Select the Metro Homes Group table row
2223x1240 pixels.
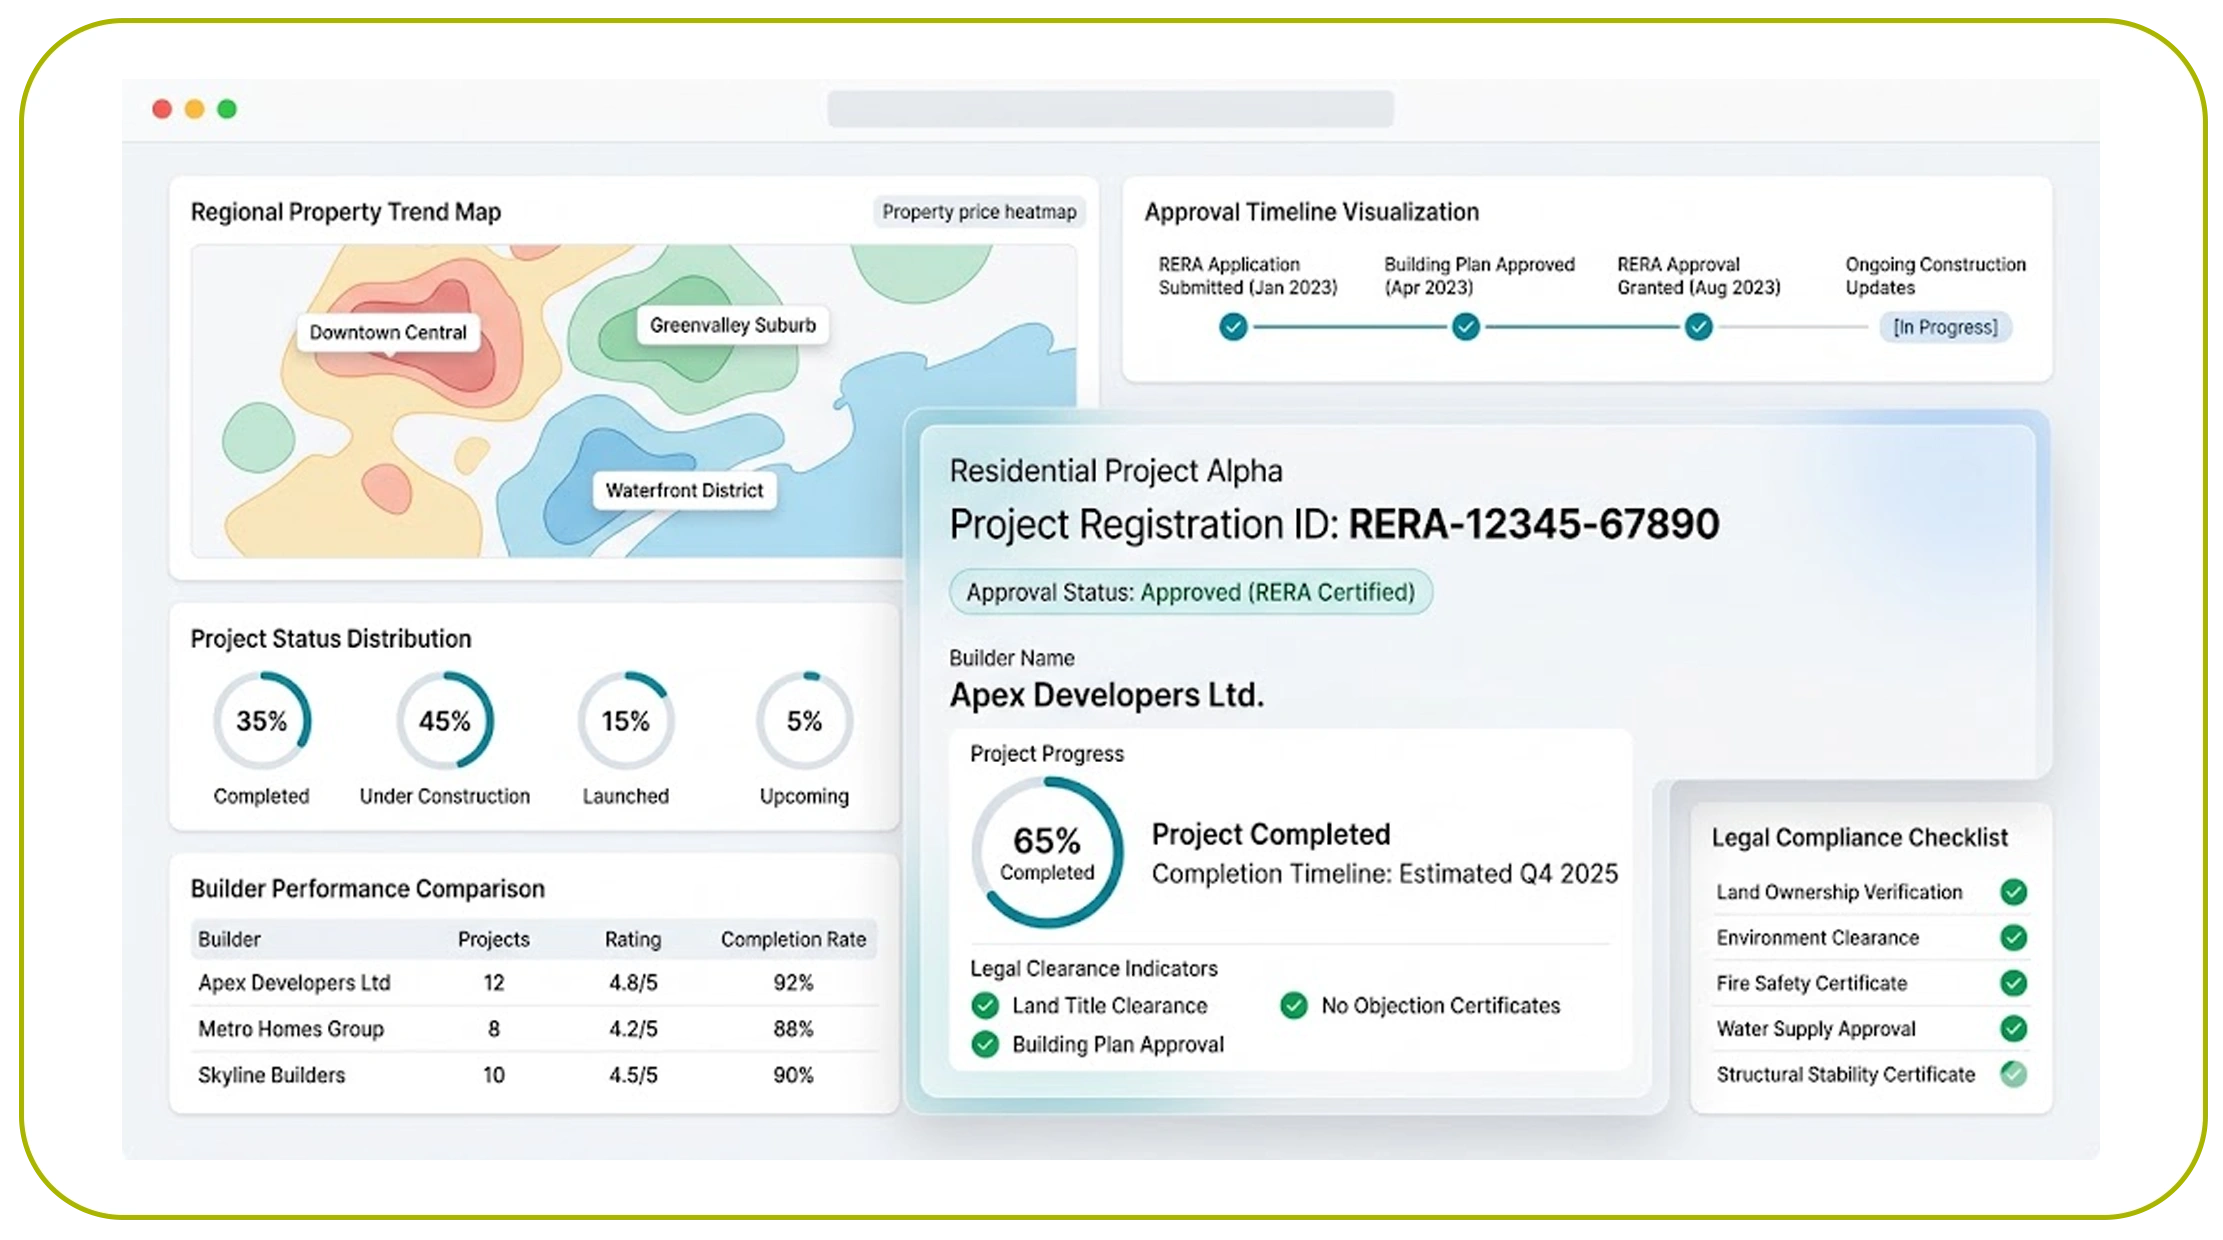point(534,1029)
